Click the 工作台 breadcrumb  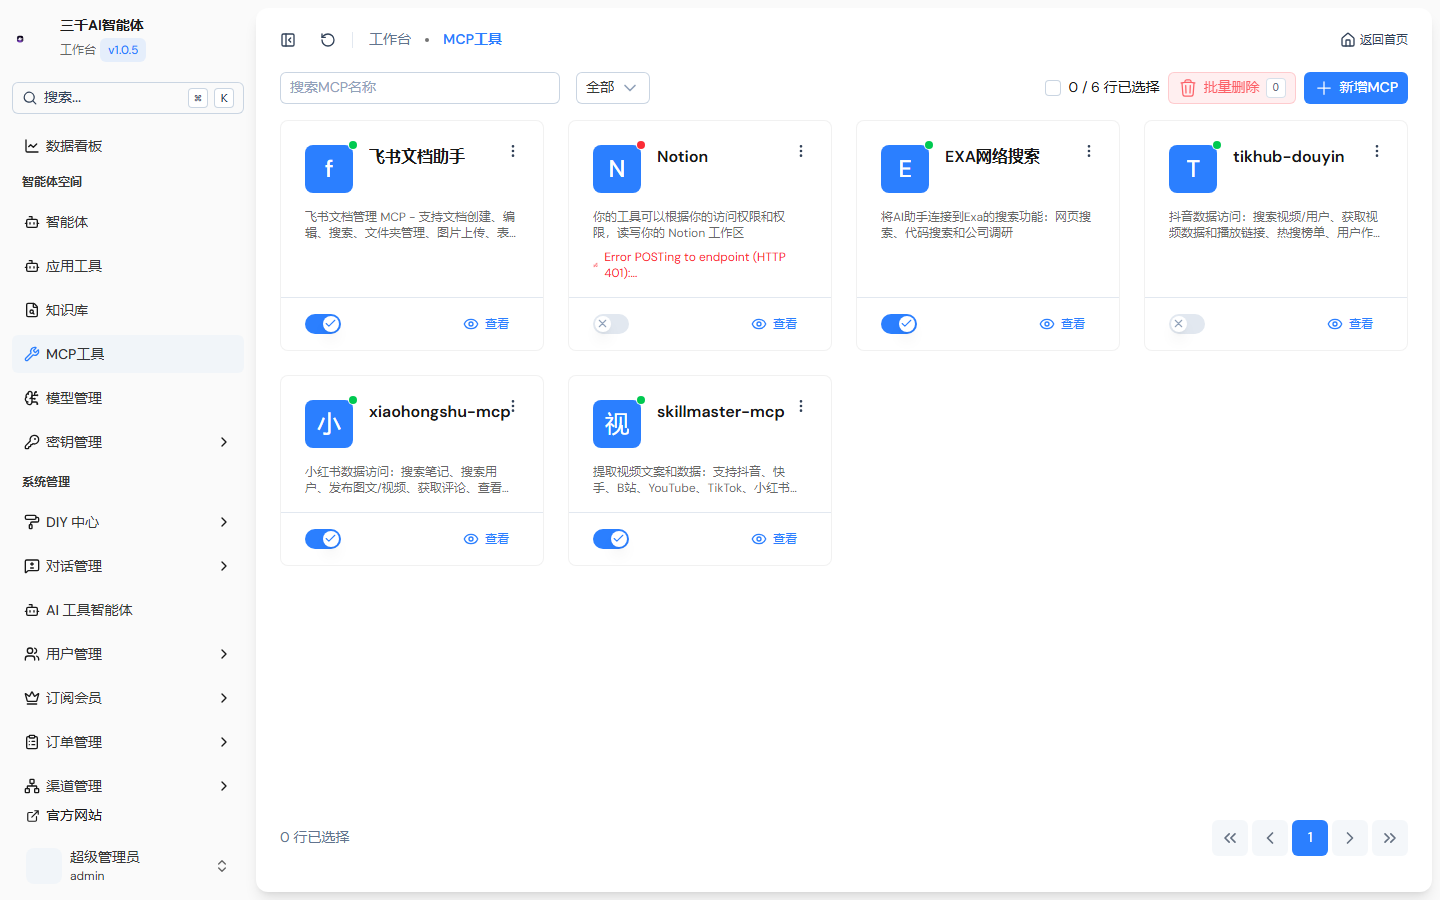pos(390,40)
